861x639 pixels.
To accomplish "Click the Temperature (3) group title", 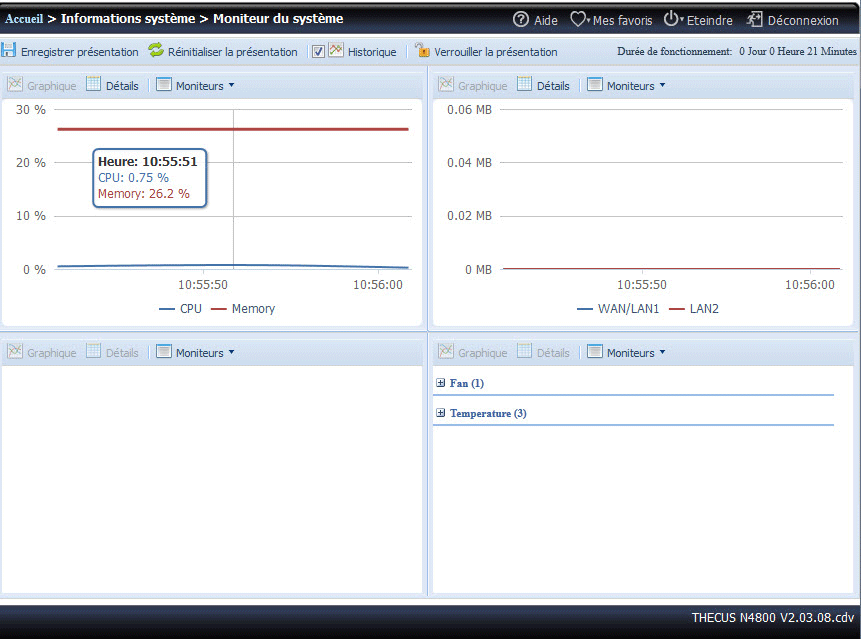I will 488,413.
